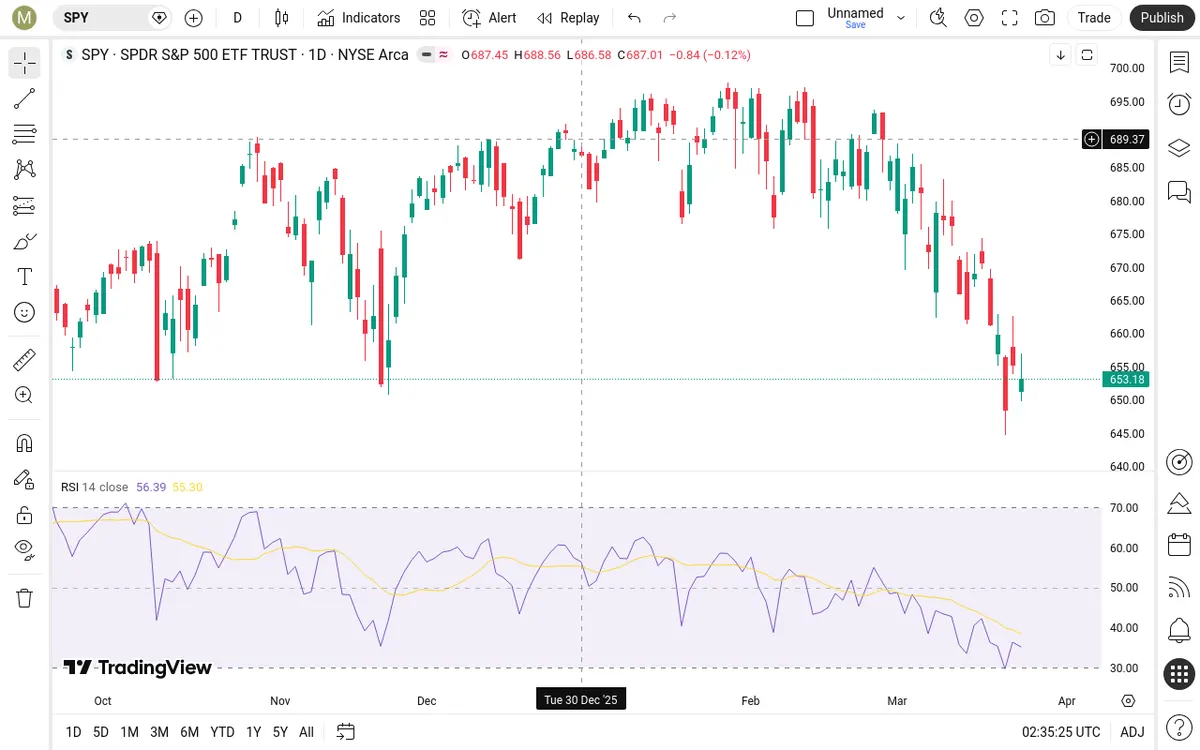Publish the chart idea
This screenshot has width=1200, height=750.
[x=1162, y=17]
